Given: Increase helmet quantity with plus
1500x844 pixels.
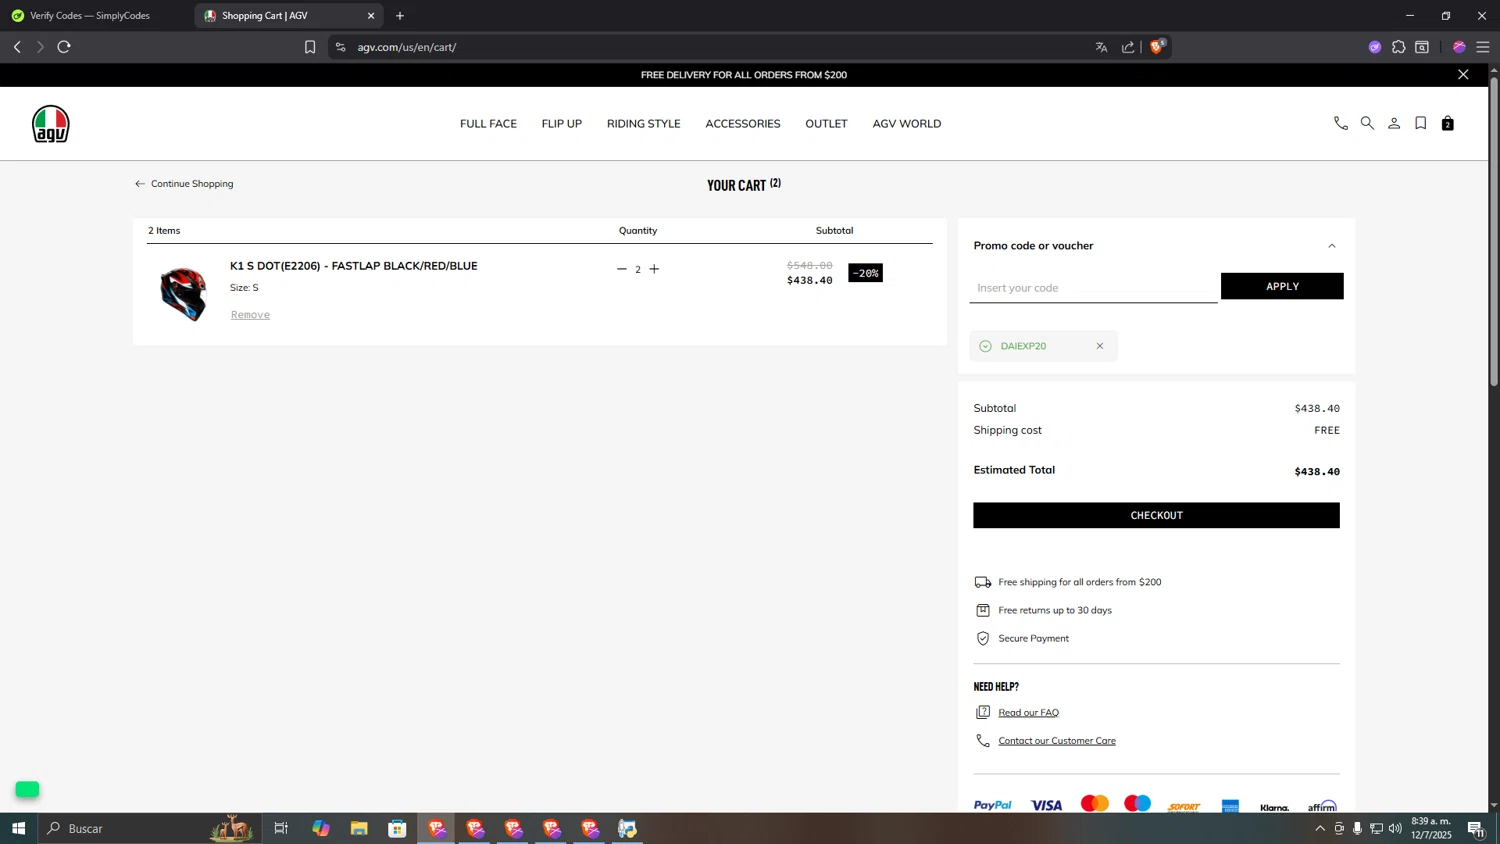Looking at the screenshot, I should point(654,269).
